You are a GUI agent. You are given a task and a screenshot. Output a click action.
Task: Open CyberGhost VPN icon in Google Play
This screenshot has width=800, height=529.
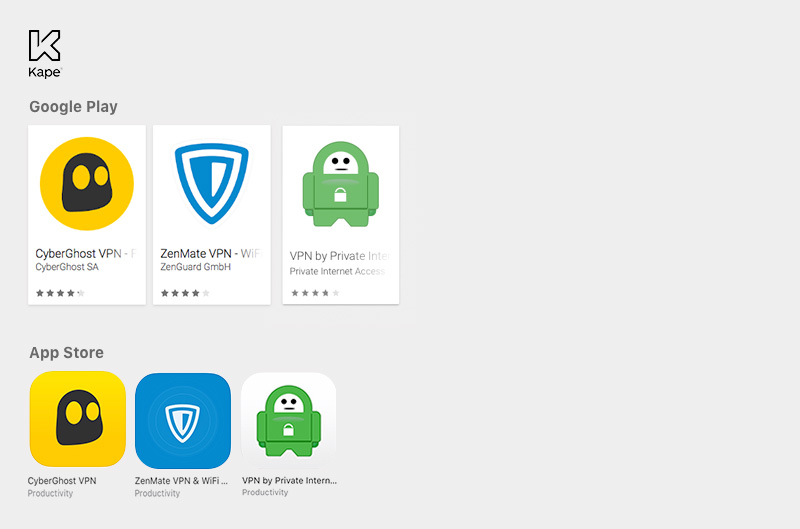coord(87,184)
